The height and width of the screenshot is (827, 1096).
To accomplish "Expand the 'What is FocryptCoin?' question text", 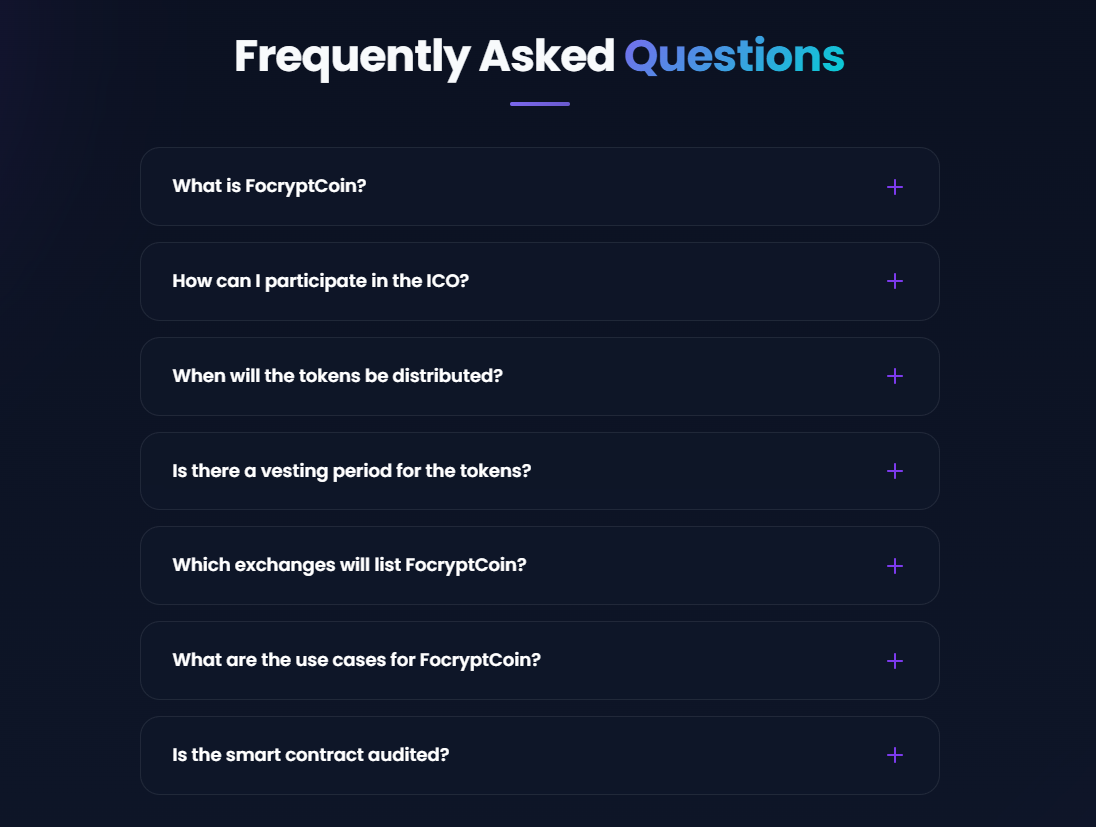I will coord(269,186).
